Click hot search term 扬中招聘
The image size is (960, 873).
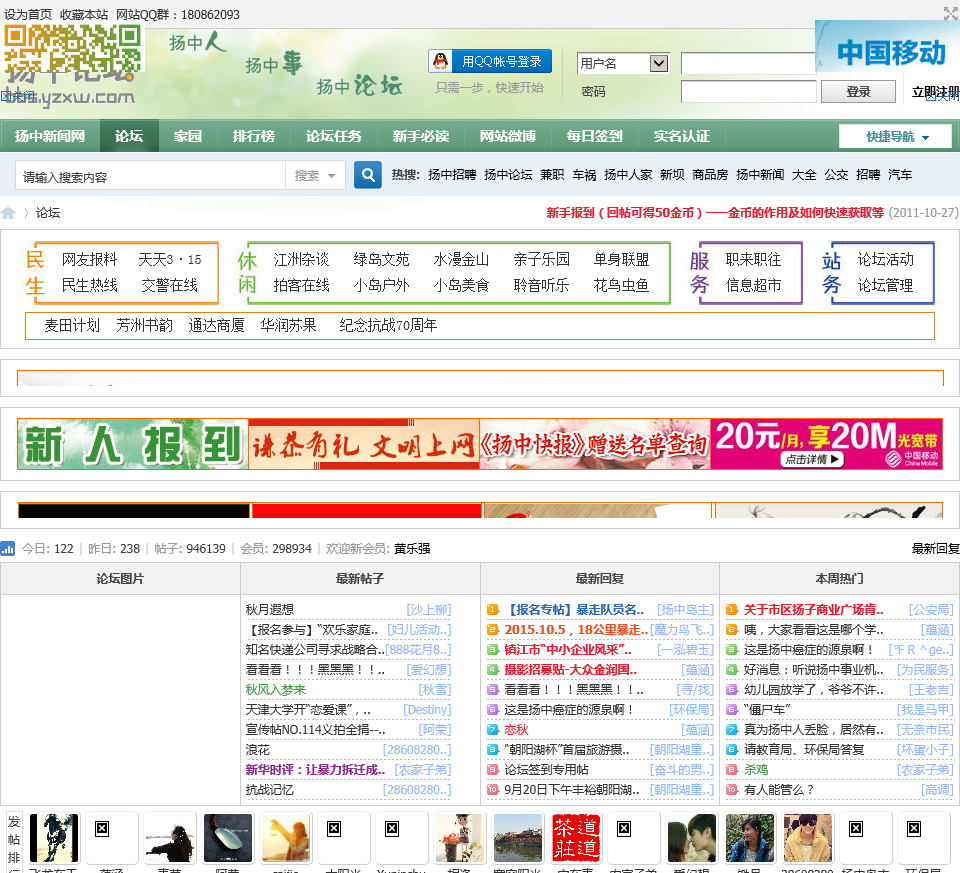point(452,175)
